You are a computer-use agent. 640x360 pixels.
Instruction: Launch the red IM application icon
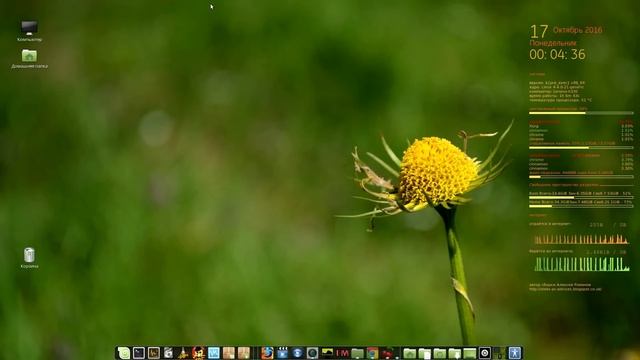(342, 353)
